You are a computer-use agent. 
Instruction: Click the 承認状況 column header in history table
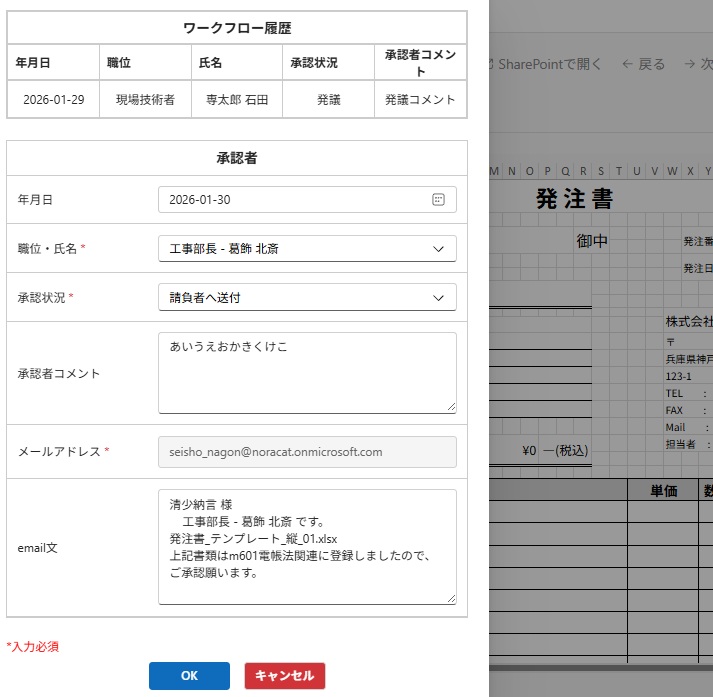click(x=314, y=63)
